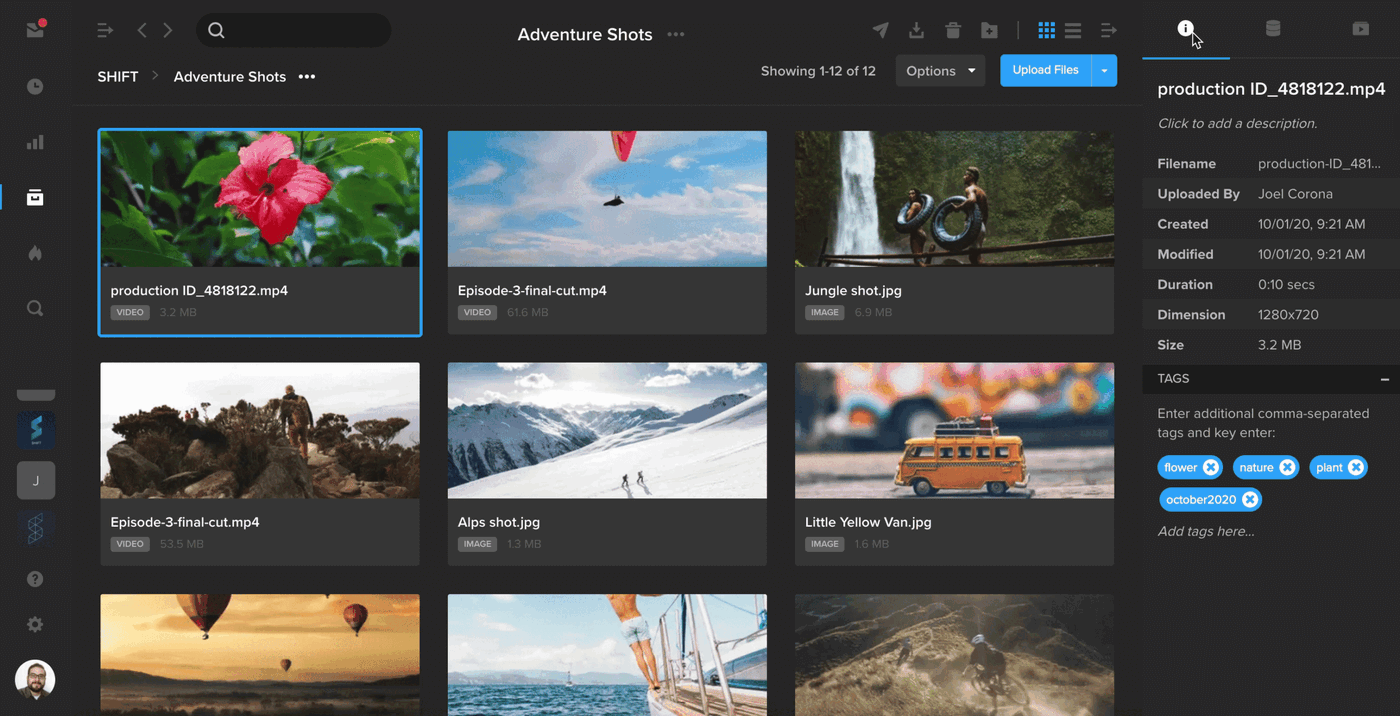
Task: Open the media player tab icon
Action: click(1361, 28)
